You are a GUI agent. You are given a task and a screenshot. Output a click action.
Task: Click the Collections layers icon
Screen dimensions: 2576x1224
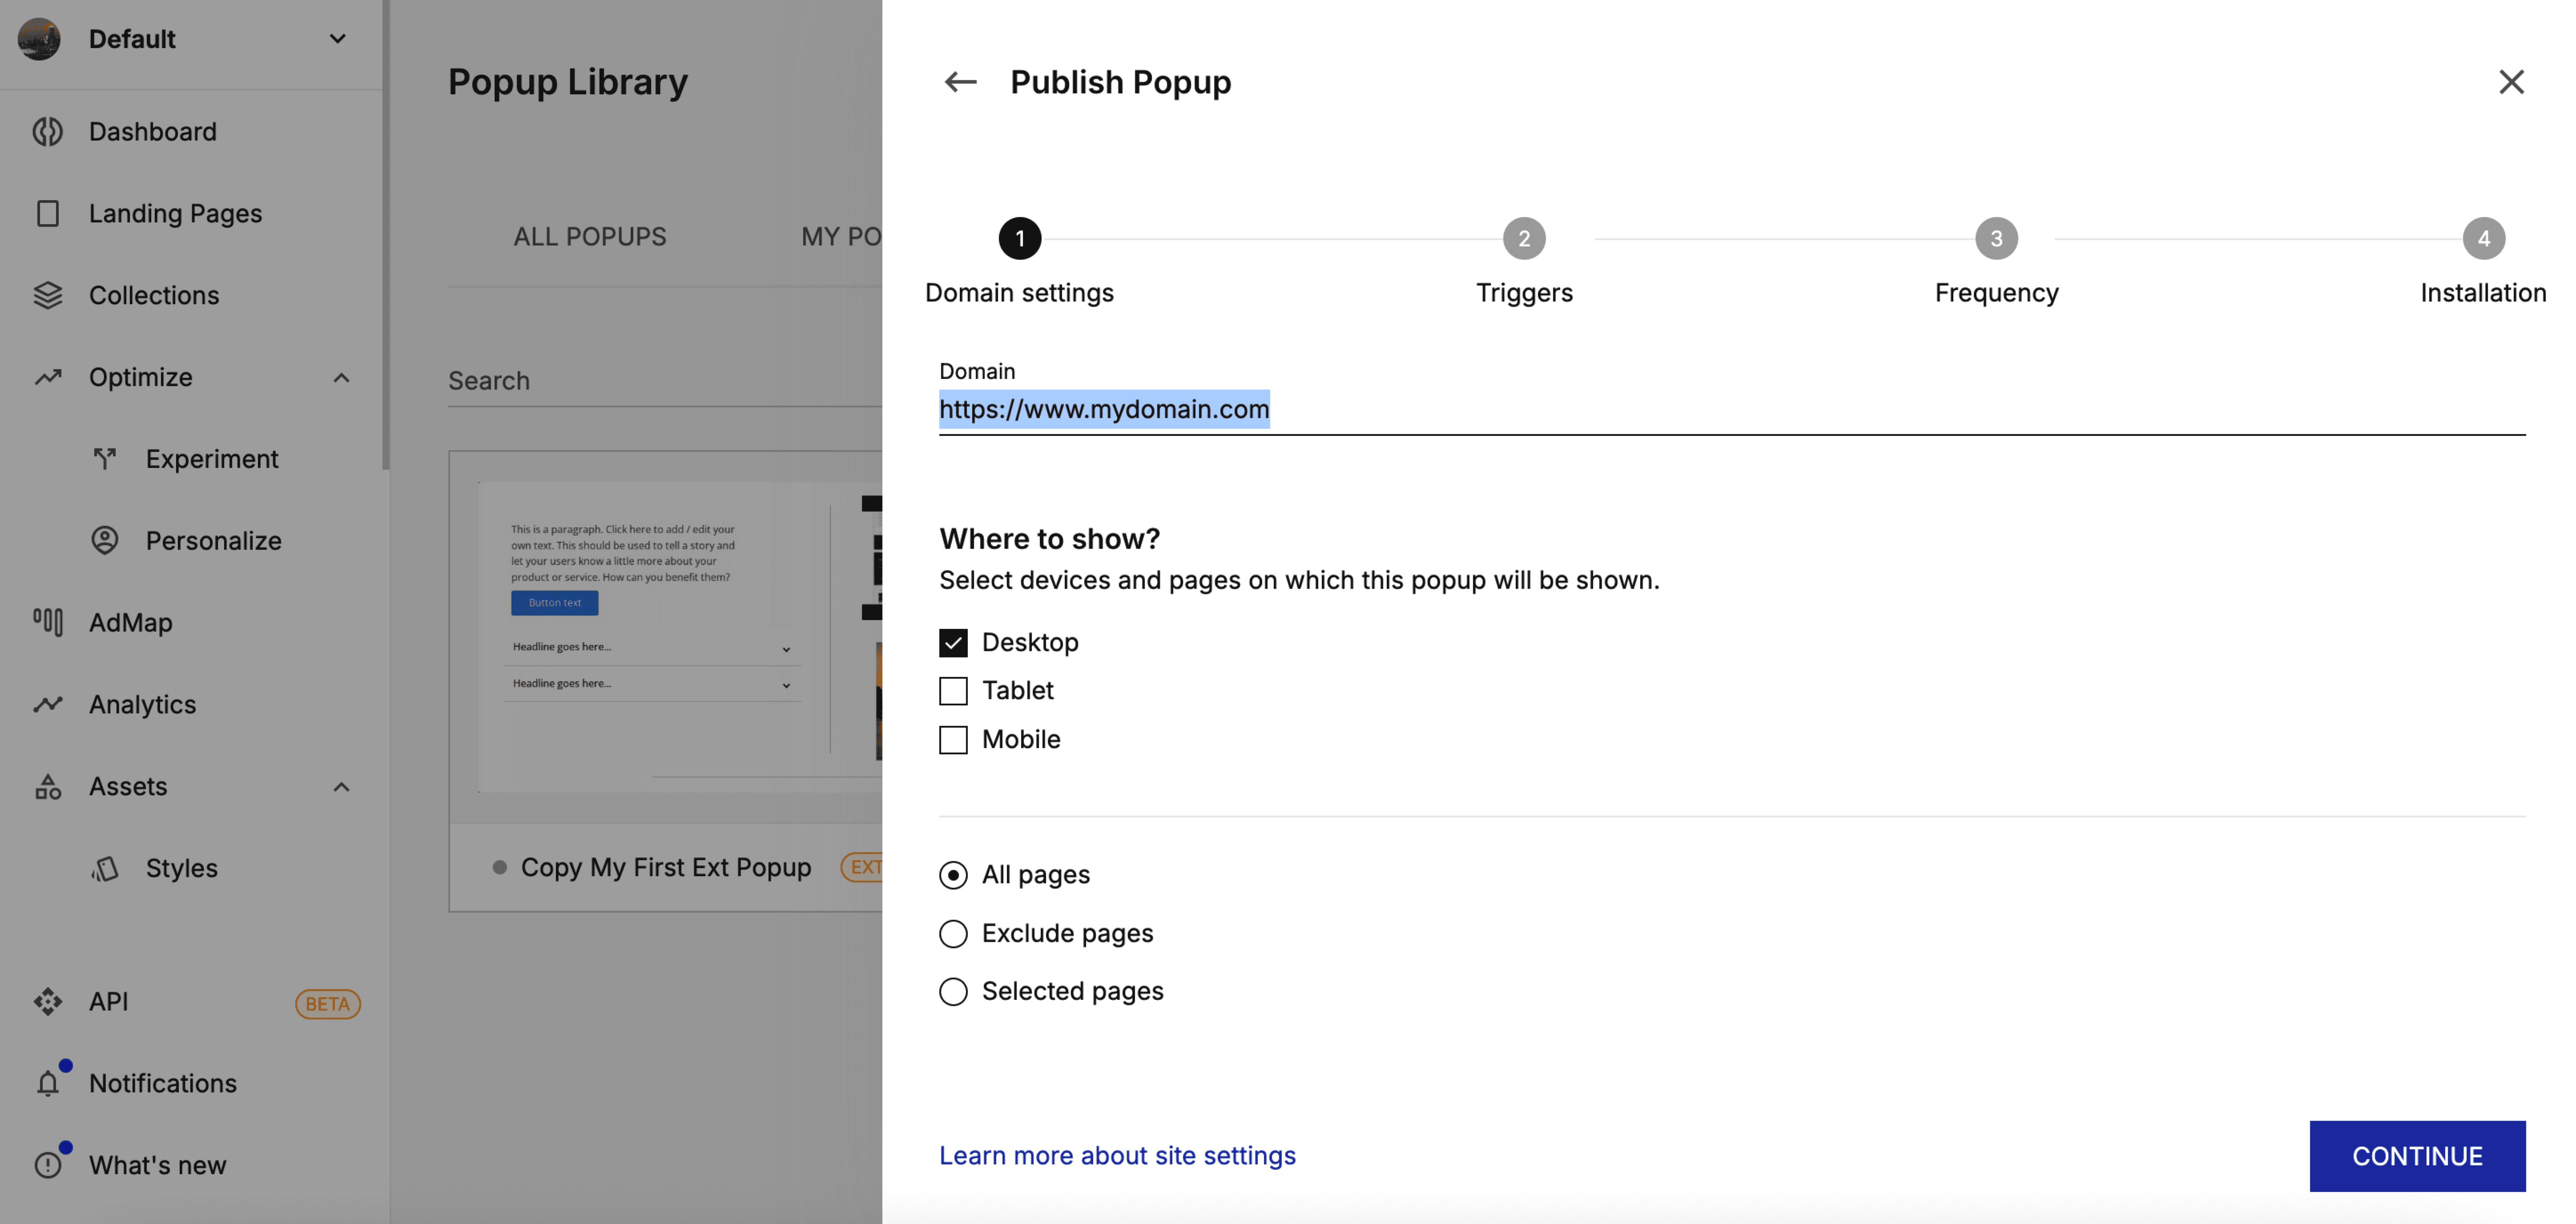tap(47, 295)
